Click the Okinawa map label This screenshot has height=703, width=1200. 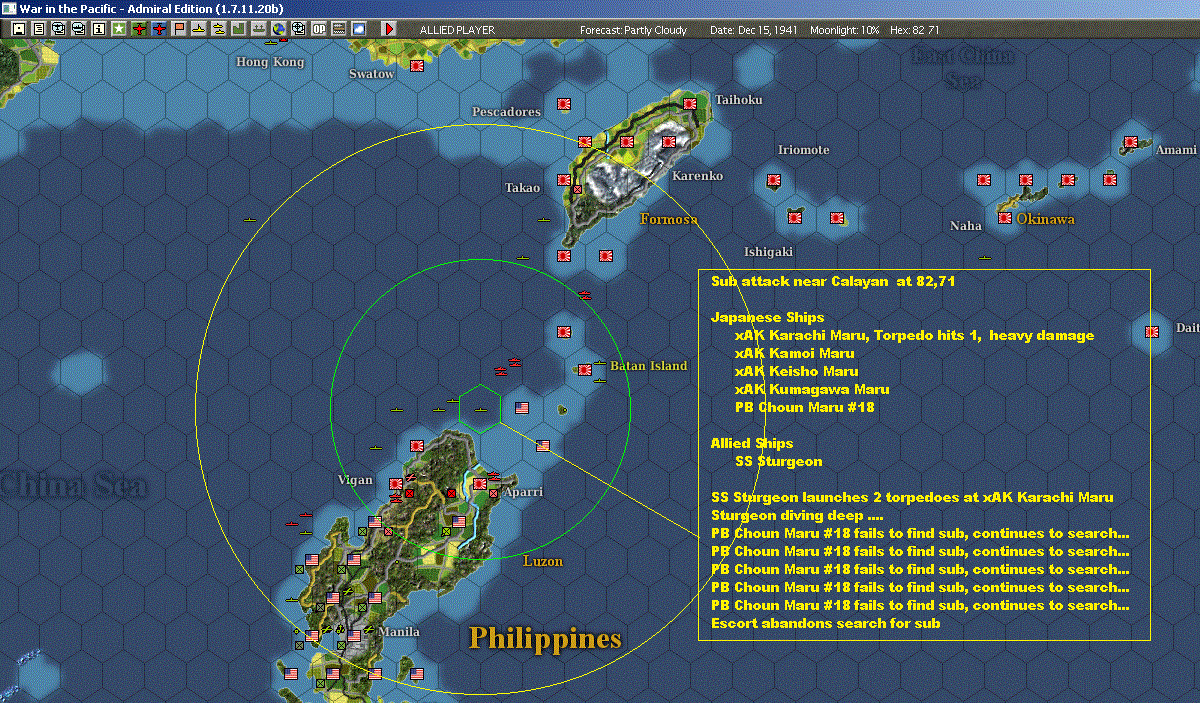coord(1045,219)
